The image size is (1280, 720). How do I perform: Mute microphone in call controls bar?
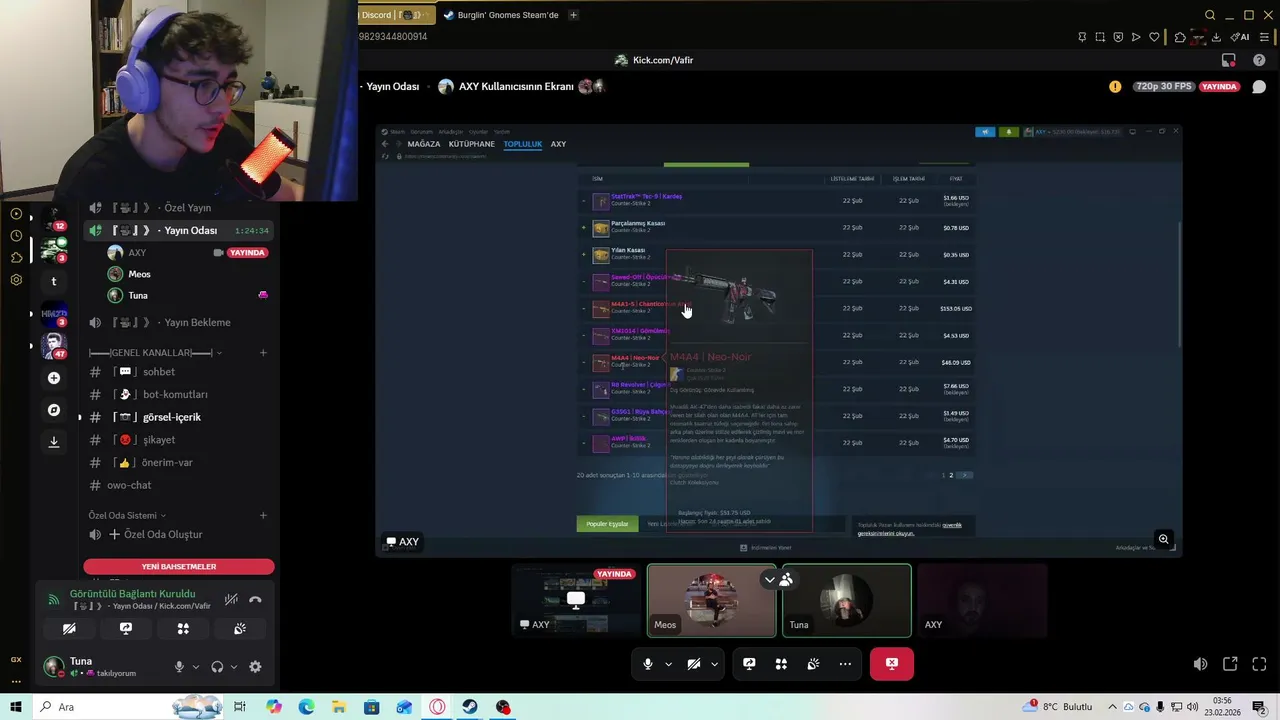click(648, 664)
